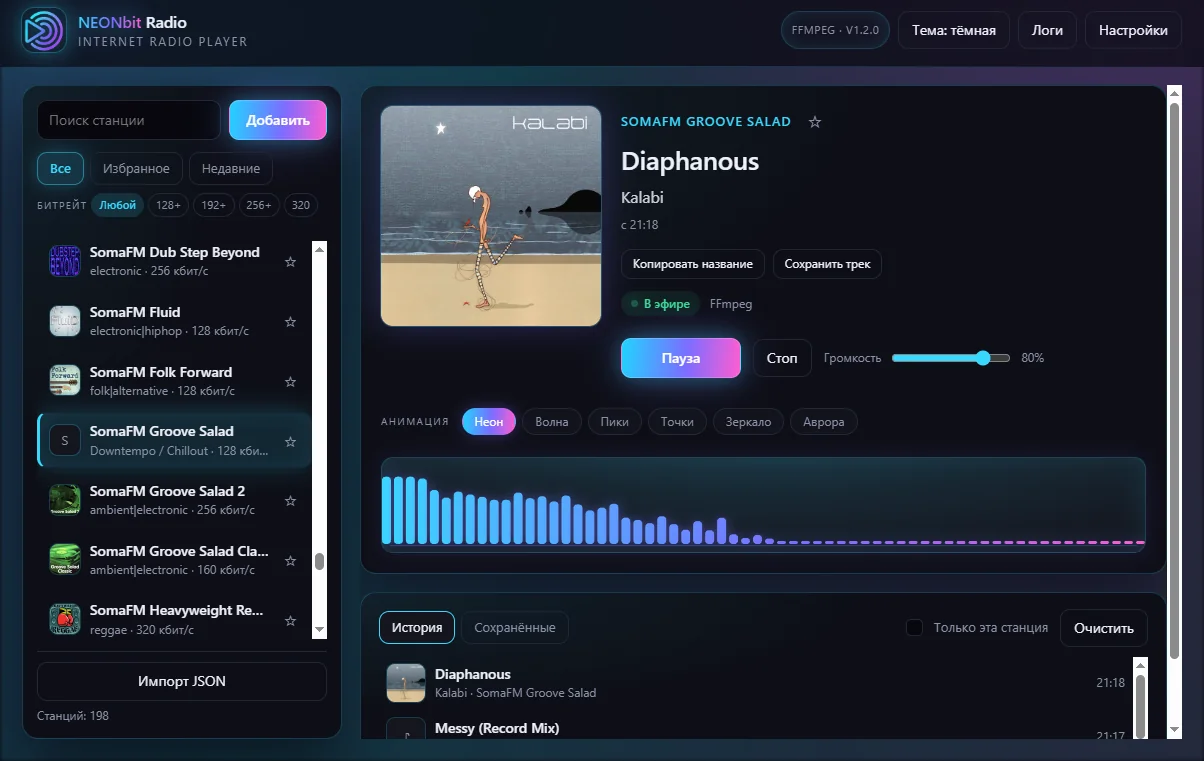Select 256+ bitrate filter
This screenshot has width=1204, height=761.
pyautogui.click(x=259, y=205)
